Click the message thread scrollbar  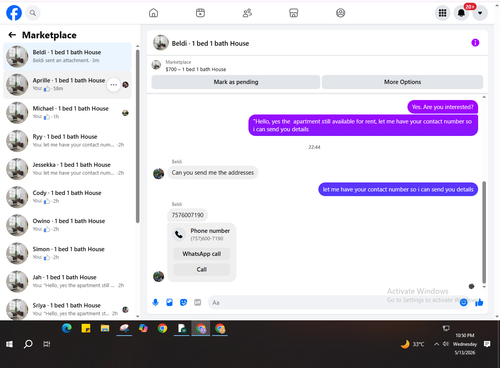click(484, 232)
